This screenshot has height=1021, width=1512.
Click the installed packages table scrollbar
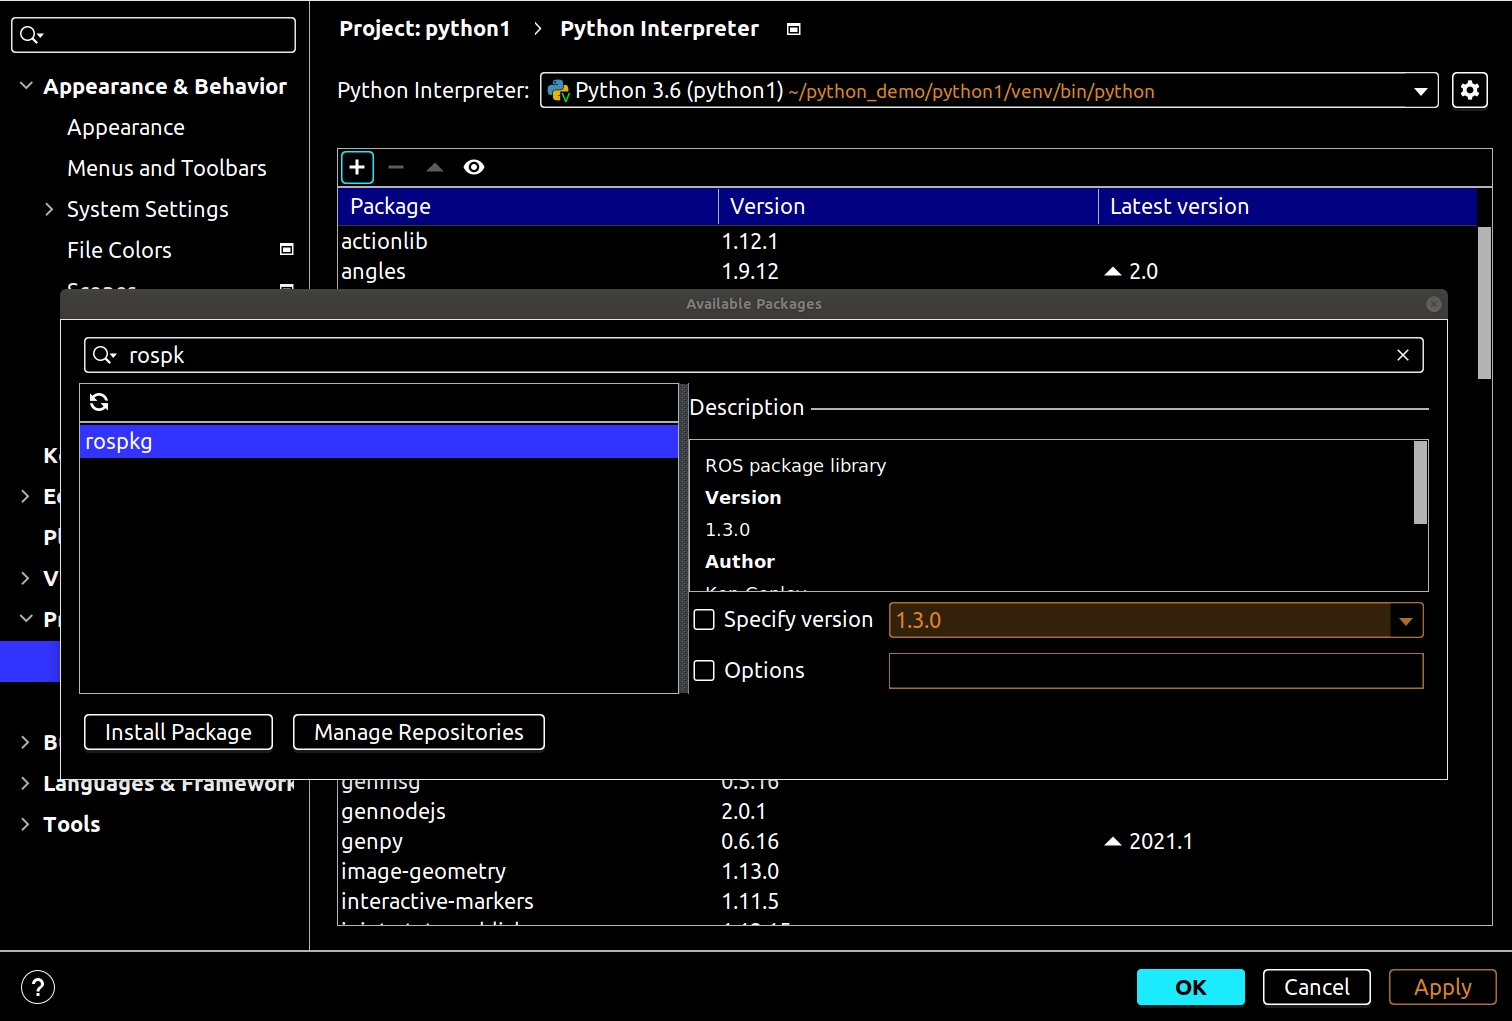(1484, 303)
